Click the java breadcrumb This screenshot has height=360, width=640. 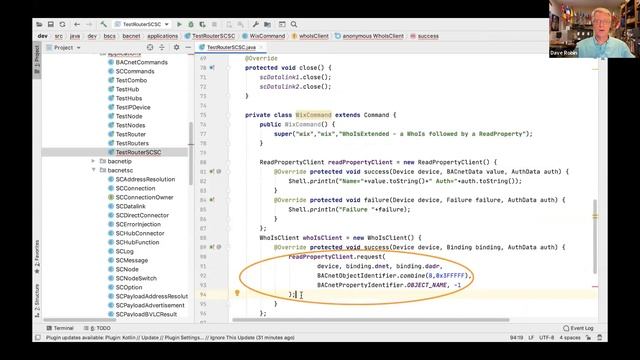[75, 36]
